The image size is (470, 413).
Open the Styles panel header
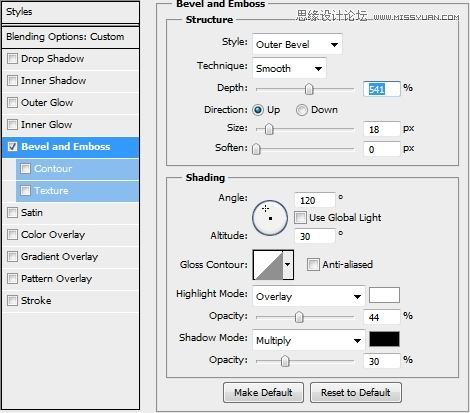(x=70, y=12)
